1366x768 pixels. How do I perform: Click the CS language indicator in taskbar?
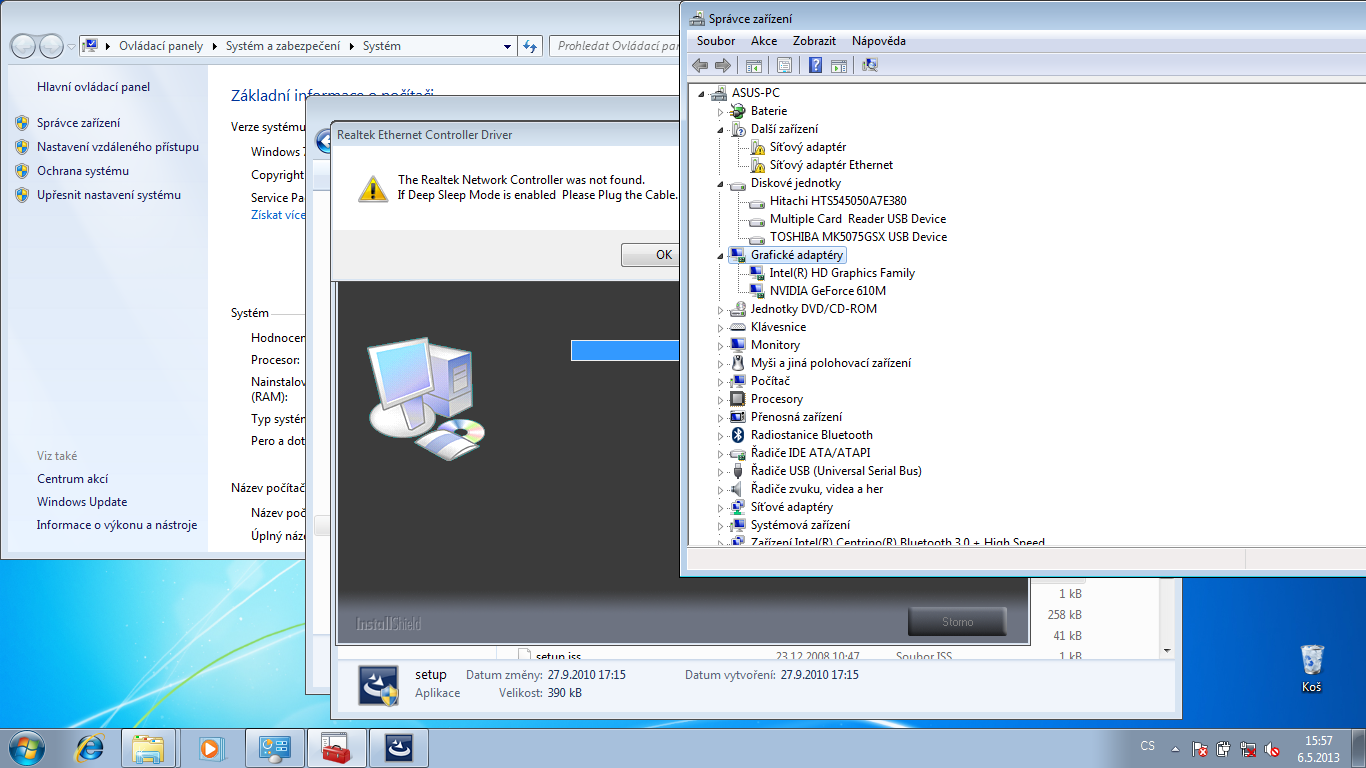coord(1148,746)
